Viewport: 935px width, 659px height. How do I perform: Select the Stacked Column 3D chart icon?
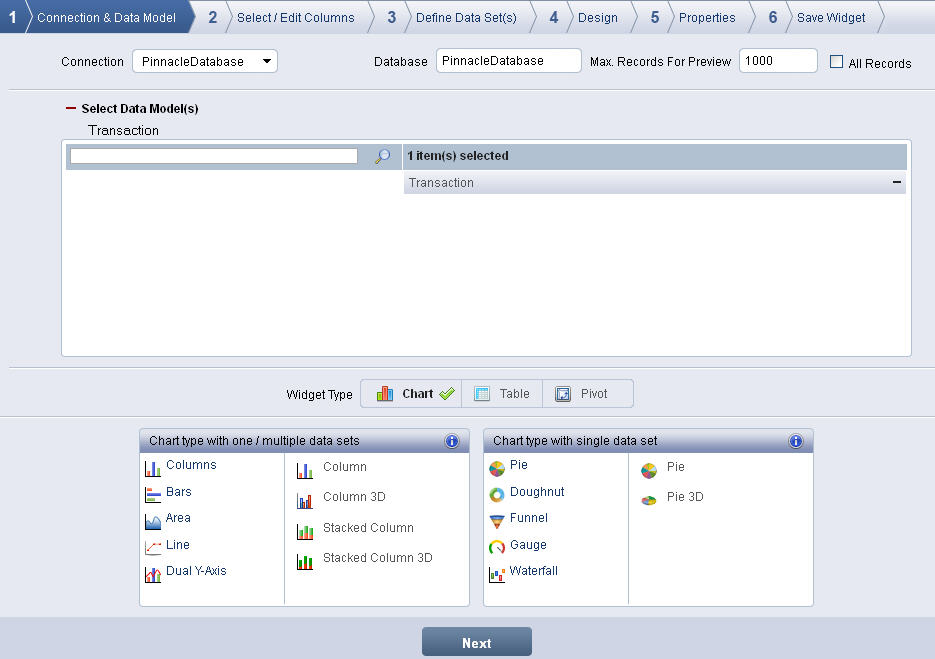(305, 561)
